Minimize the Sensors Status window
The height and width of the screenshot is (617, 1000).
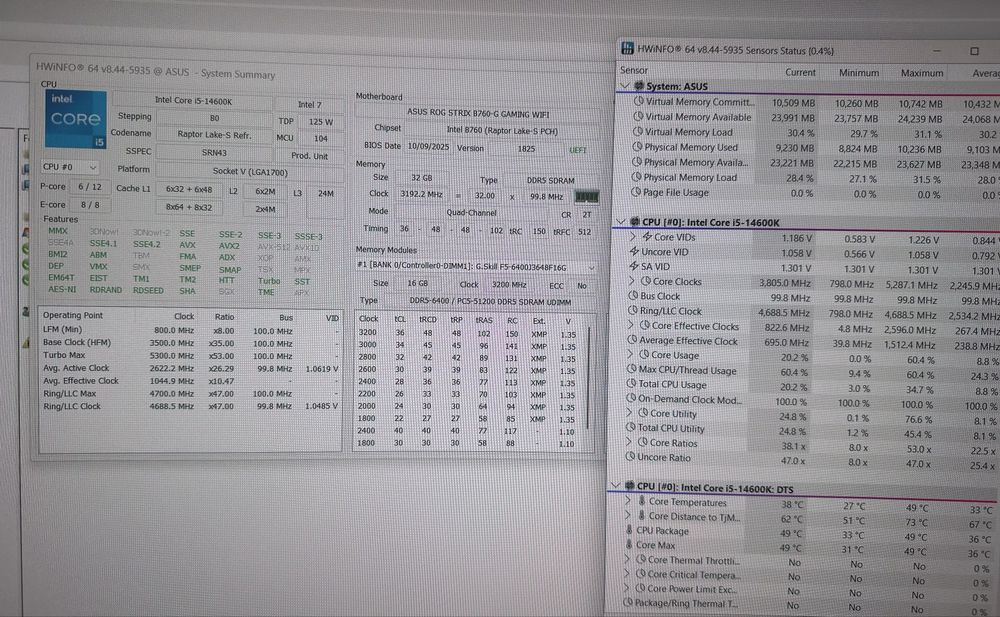coord(936,50)
